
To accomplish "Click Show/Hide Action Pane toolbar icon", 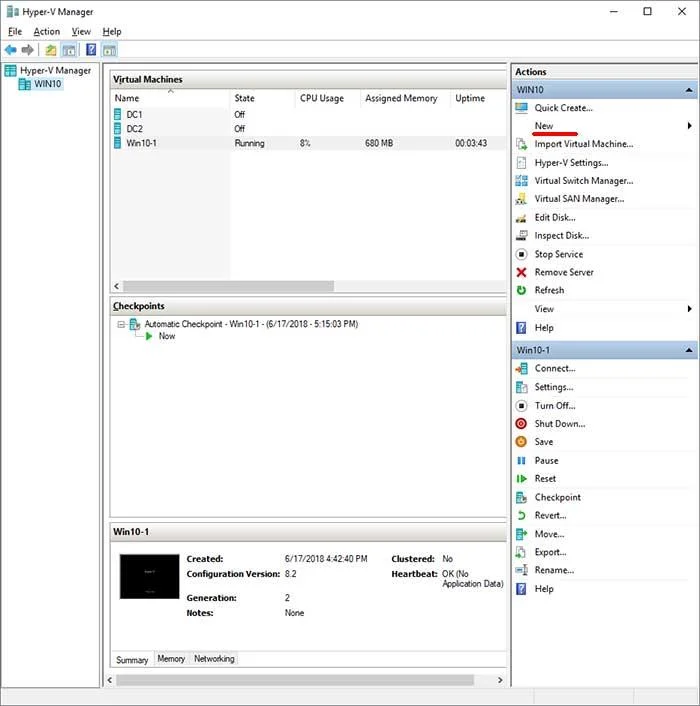I will 109,50.
